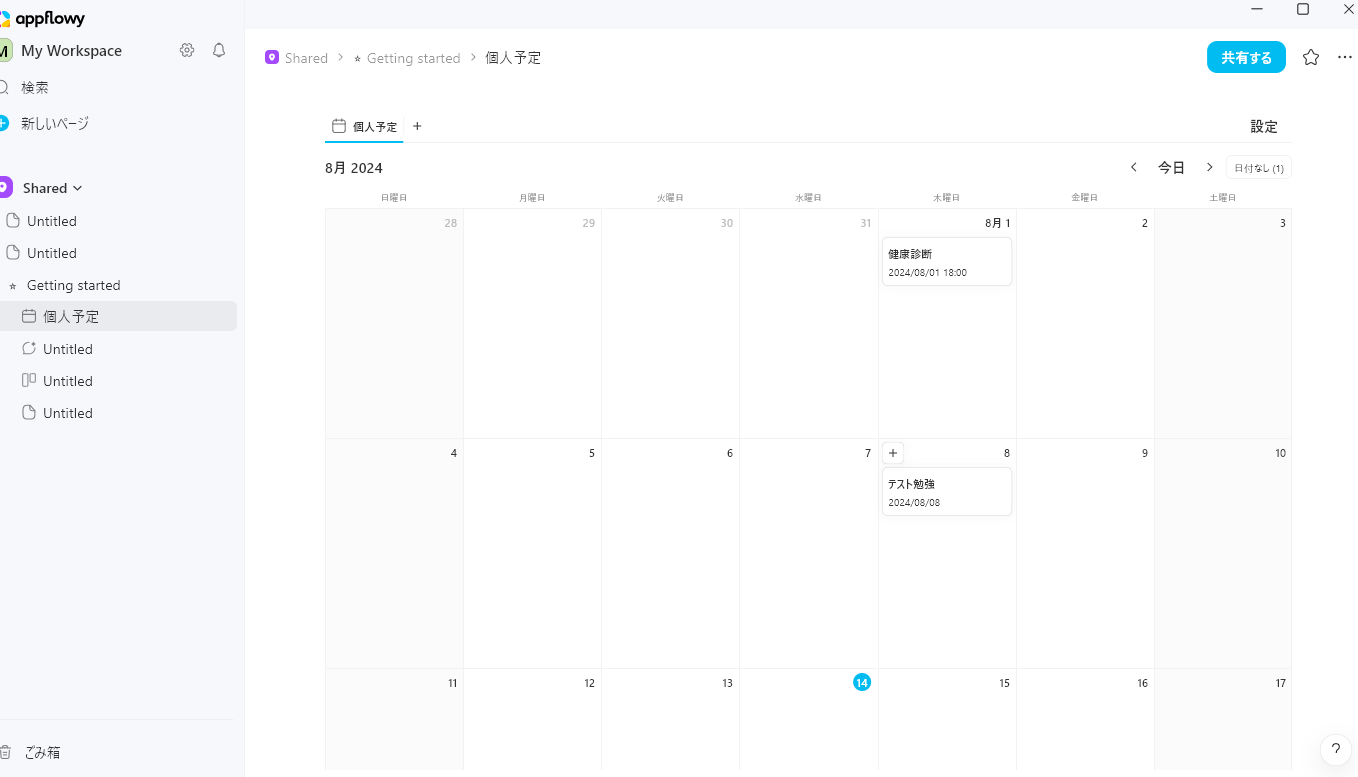
Task: Click the trash bin icon
Action: [5, 752]
